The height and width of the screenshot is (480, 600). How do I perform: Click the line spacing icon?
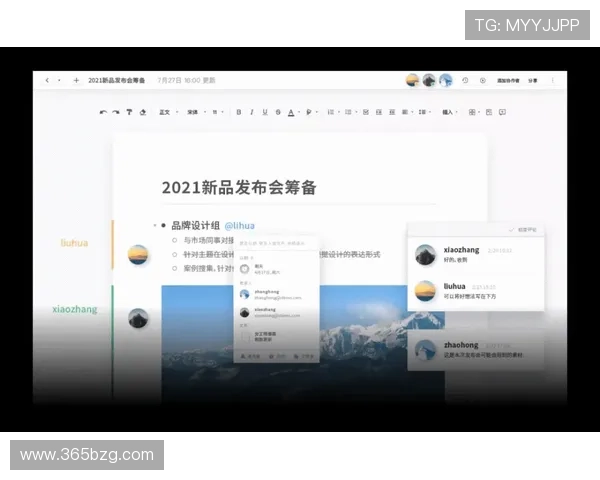[x=422, y=112]
